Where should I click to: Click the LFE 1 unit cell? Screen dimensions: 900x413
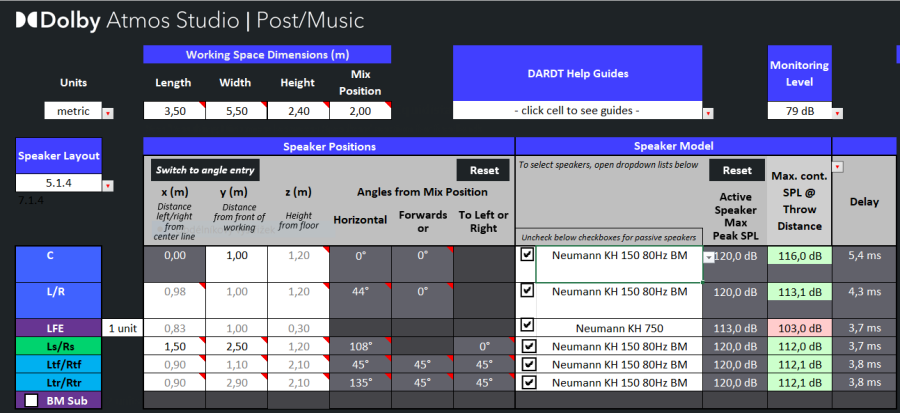click(123, 328)
